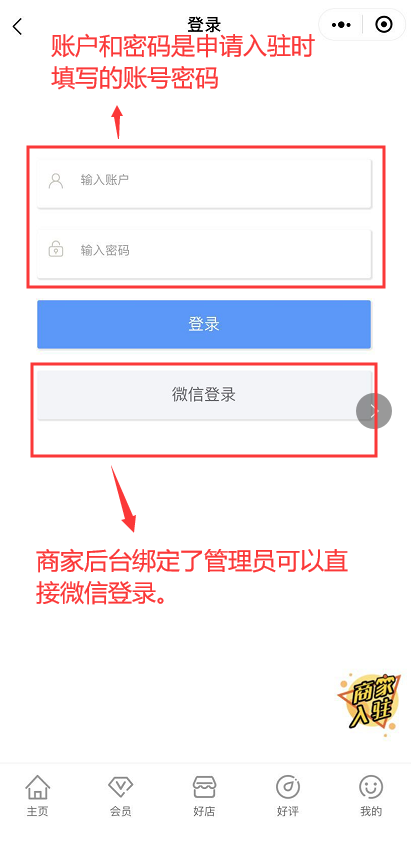The width and height of the screenshot is (411, 841).
Task: Tap the storefront icon in the bottom bar
Action: pos(204,787)
